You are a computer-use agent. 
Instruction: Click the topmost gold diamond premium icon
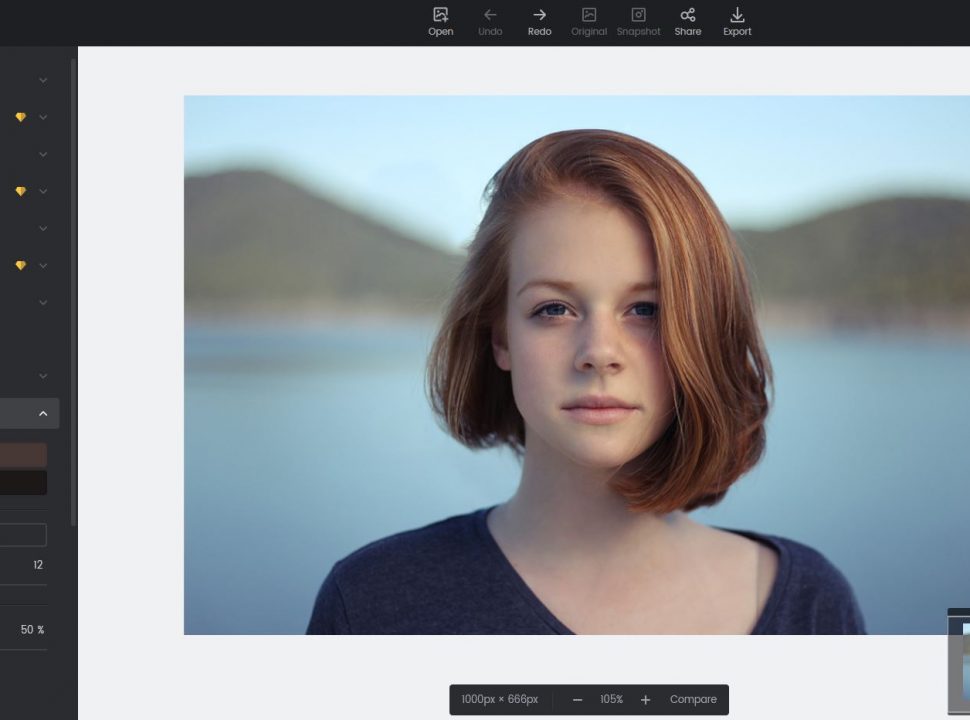click(20, 117)
